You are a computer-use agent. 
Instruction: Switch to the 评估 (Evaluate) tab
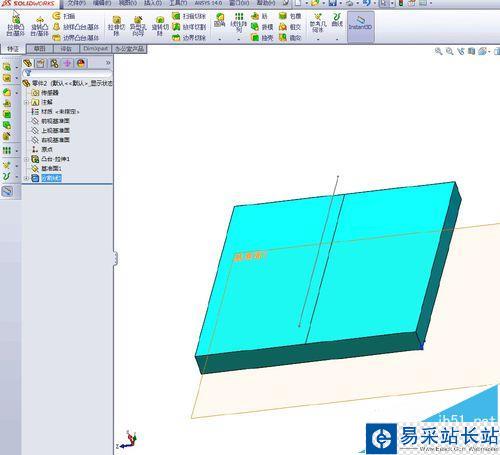pos(66,49)
